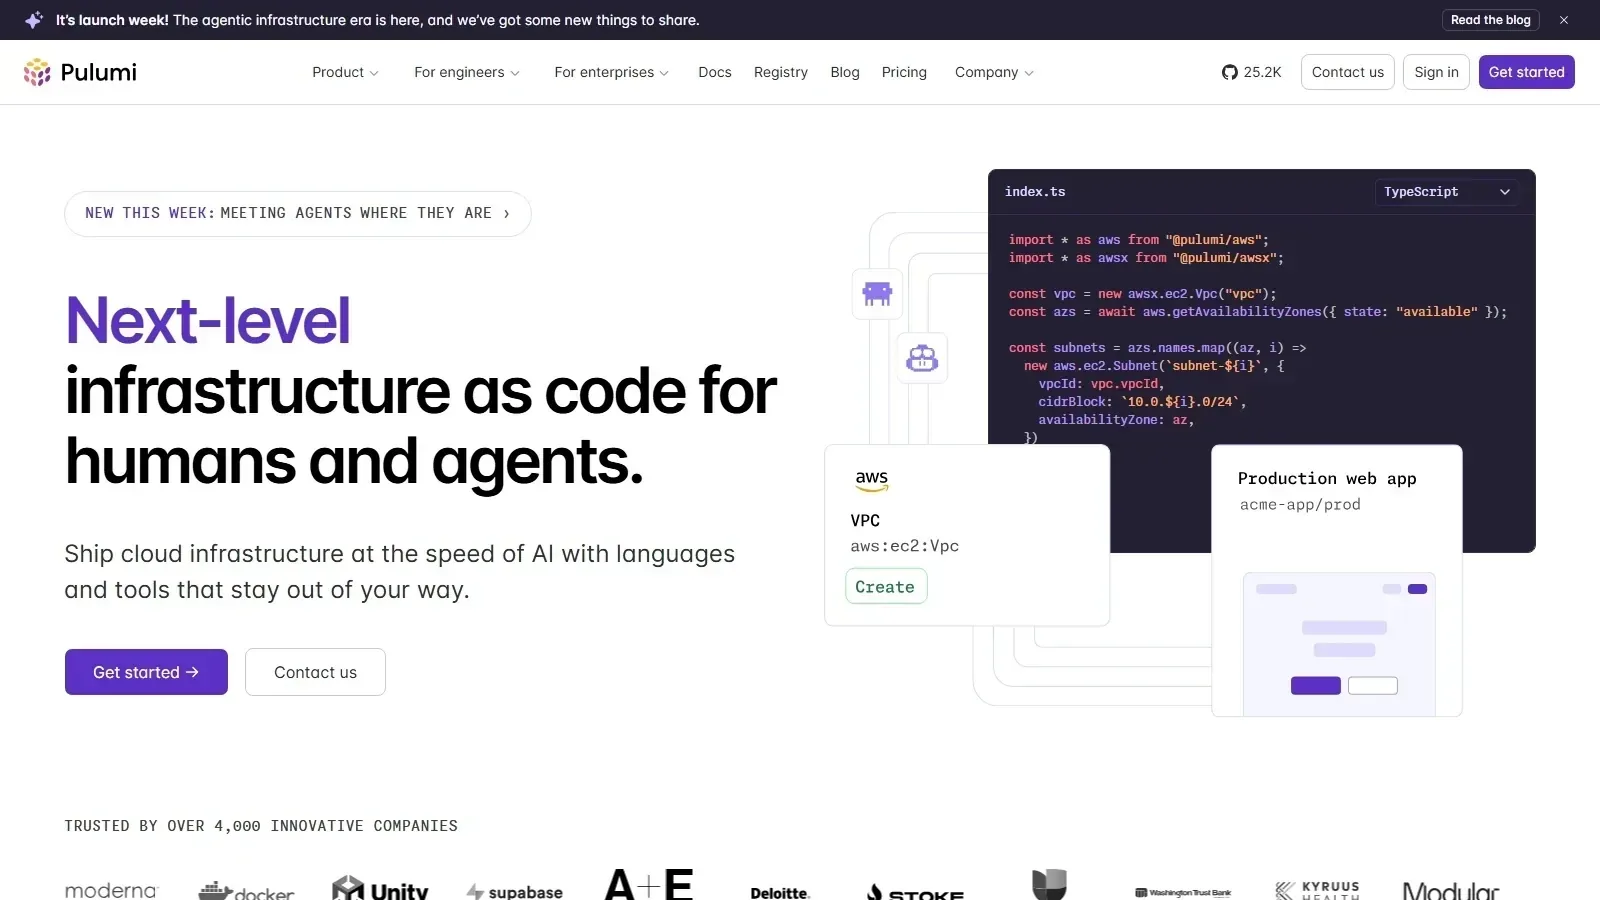Click Read the blog button
The height and width of the screenshot is (900, 1600).
[1491, 20]
